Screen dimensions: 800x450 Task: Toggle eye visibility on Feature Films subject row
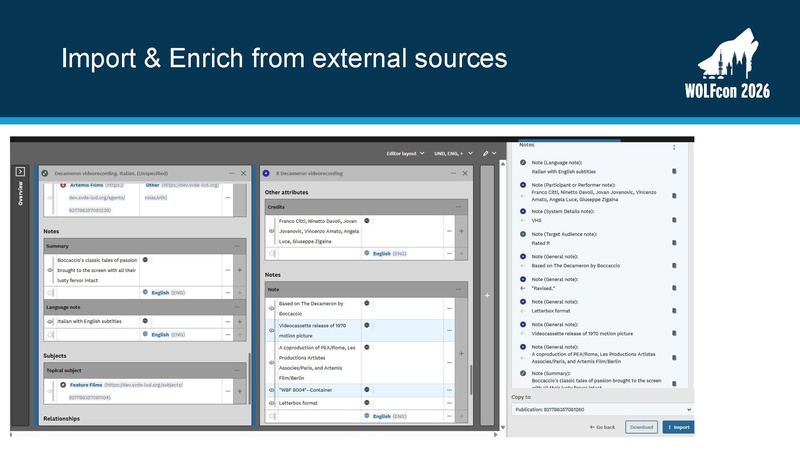pos(50,391)
